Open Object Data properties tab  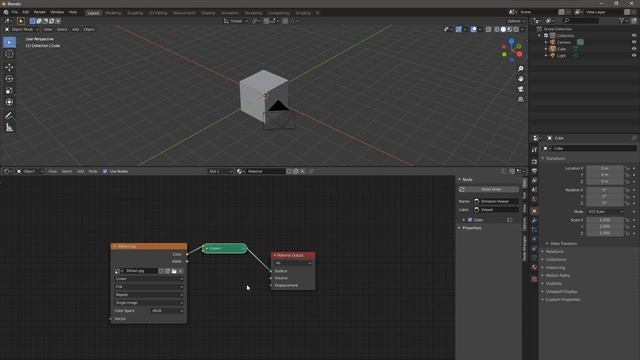tap(534, 258)
